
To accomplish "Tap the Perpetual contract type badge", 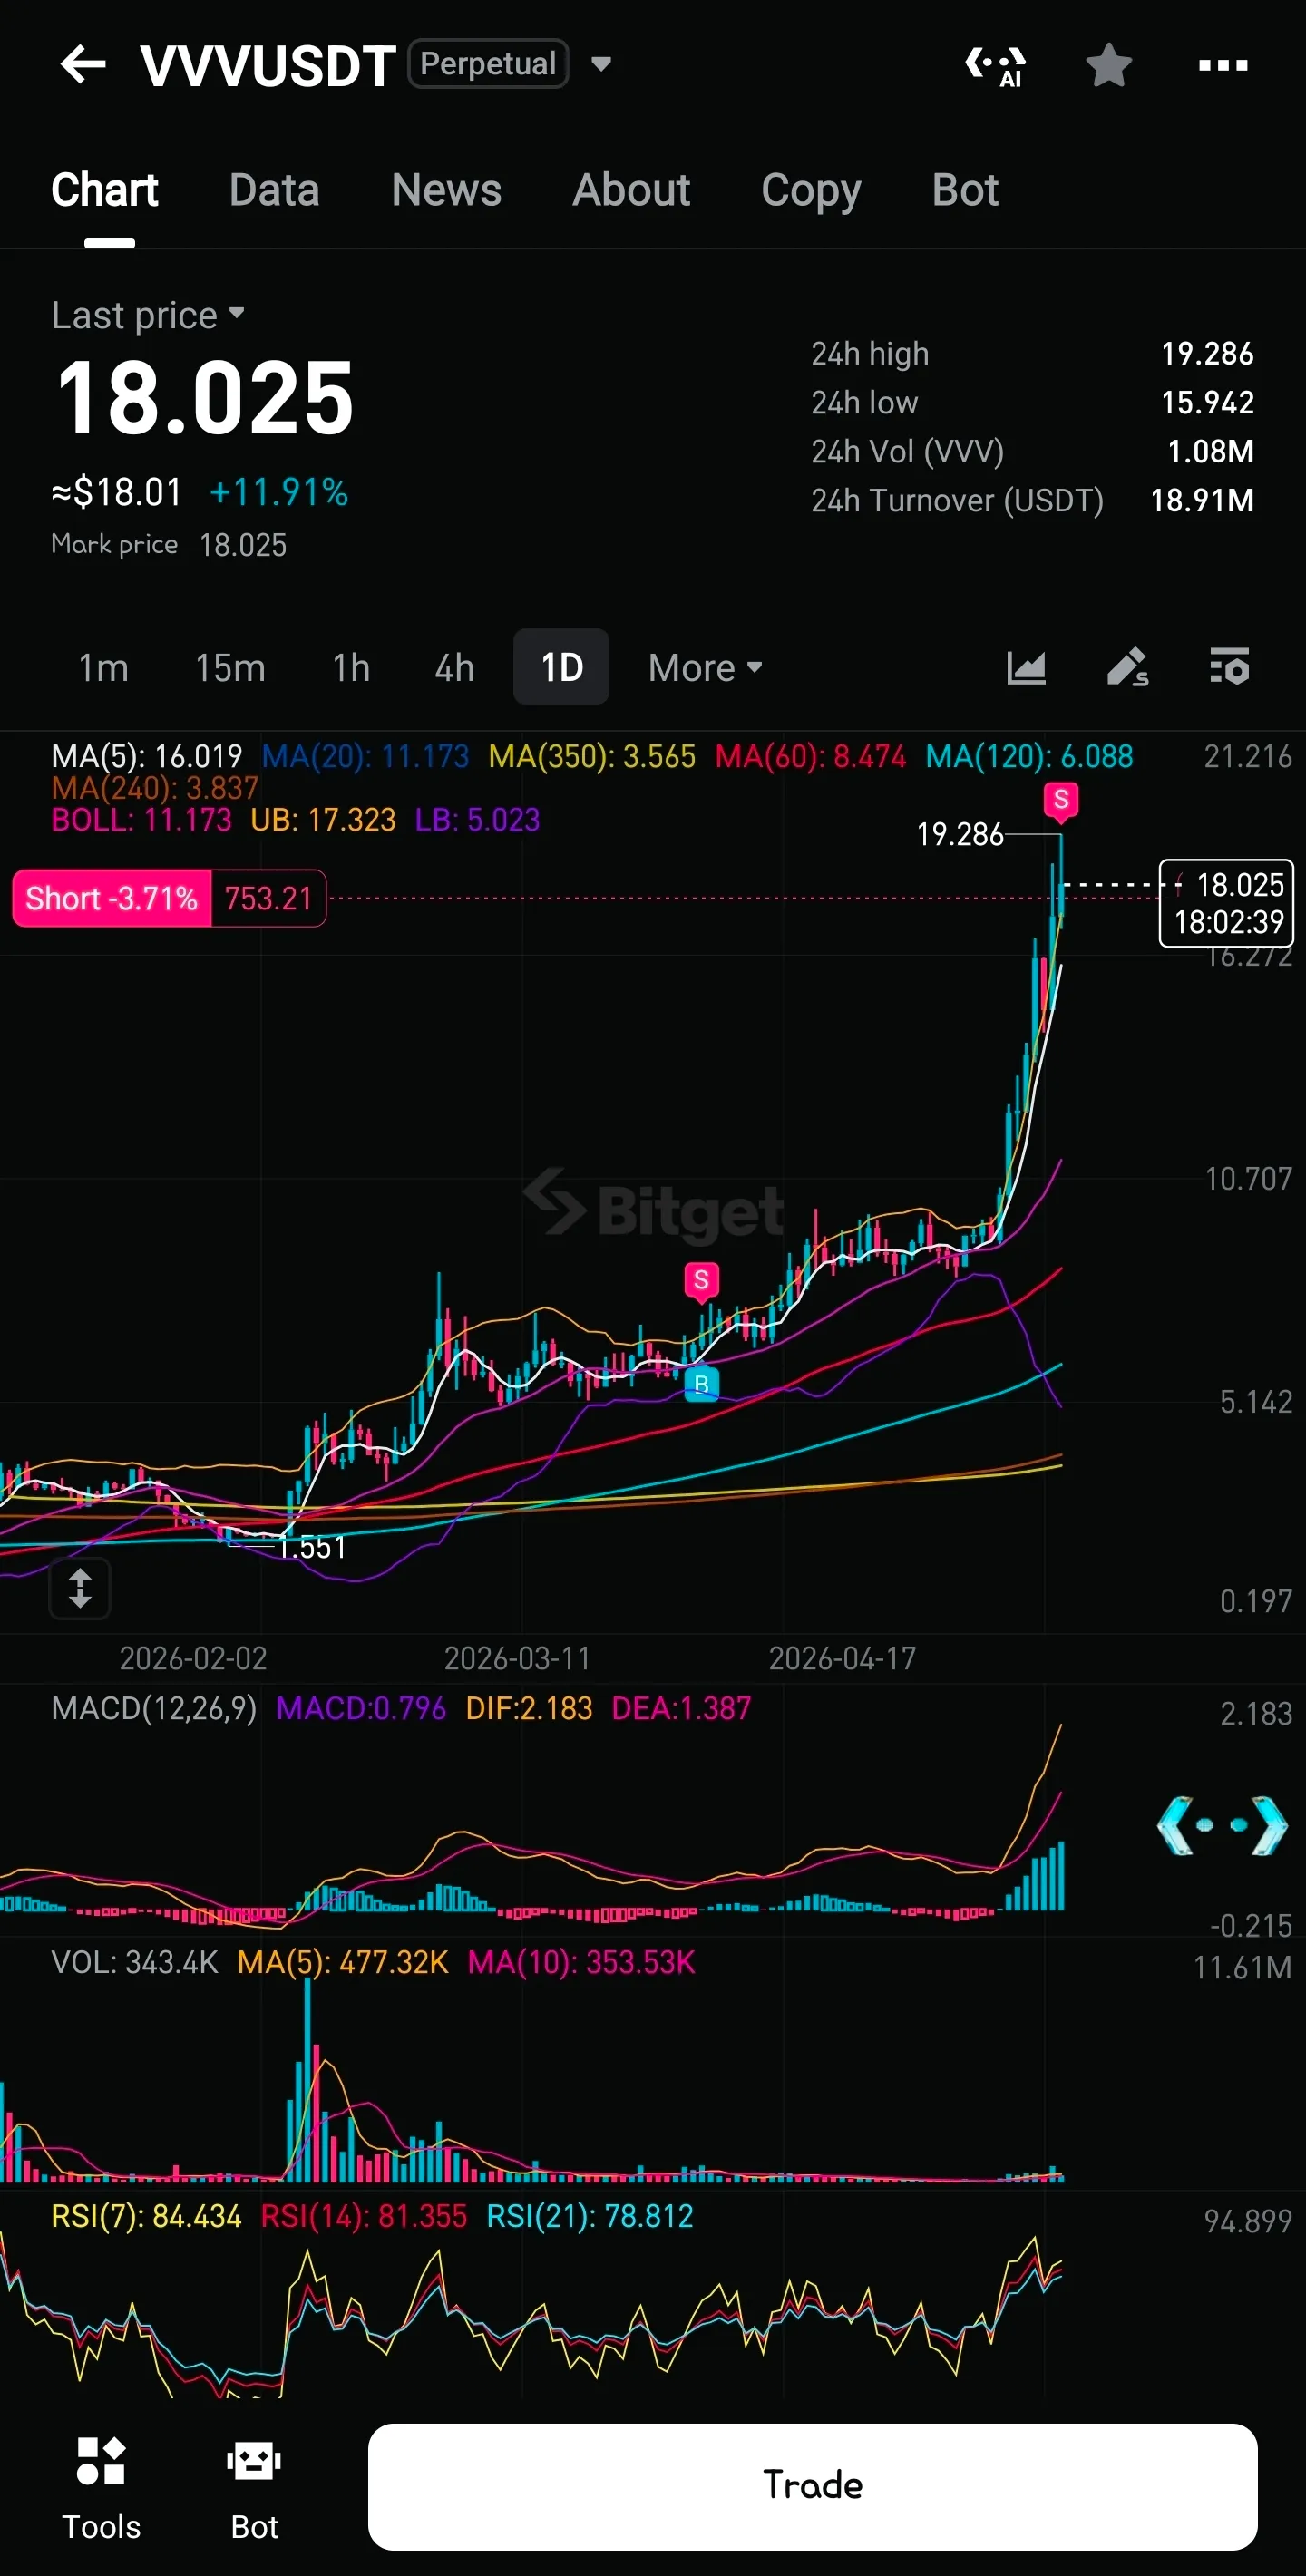I will tap(488, 64).
